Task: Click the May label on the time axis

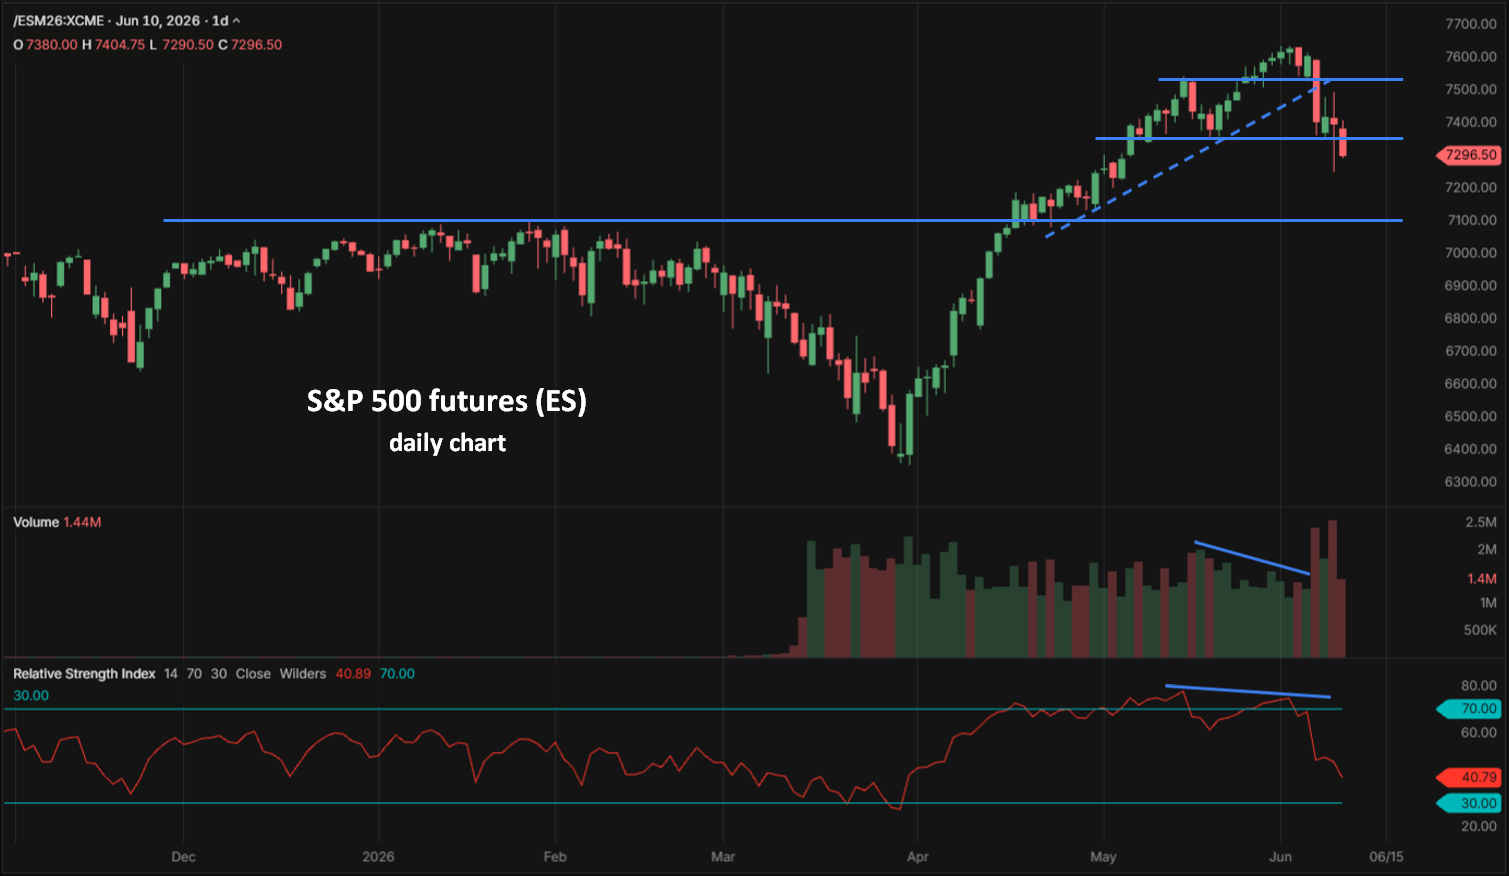Action: pos(1103,857)
